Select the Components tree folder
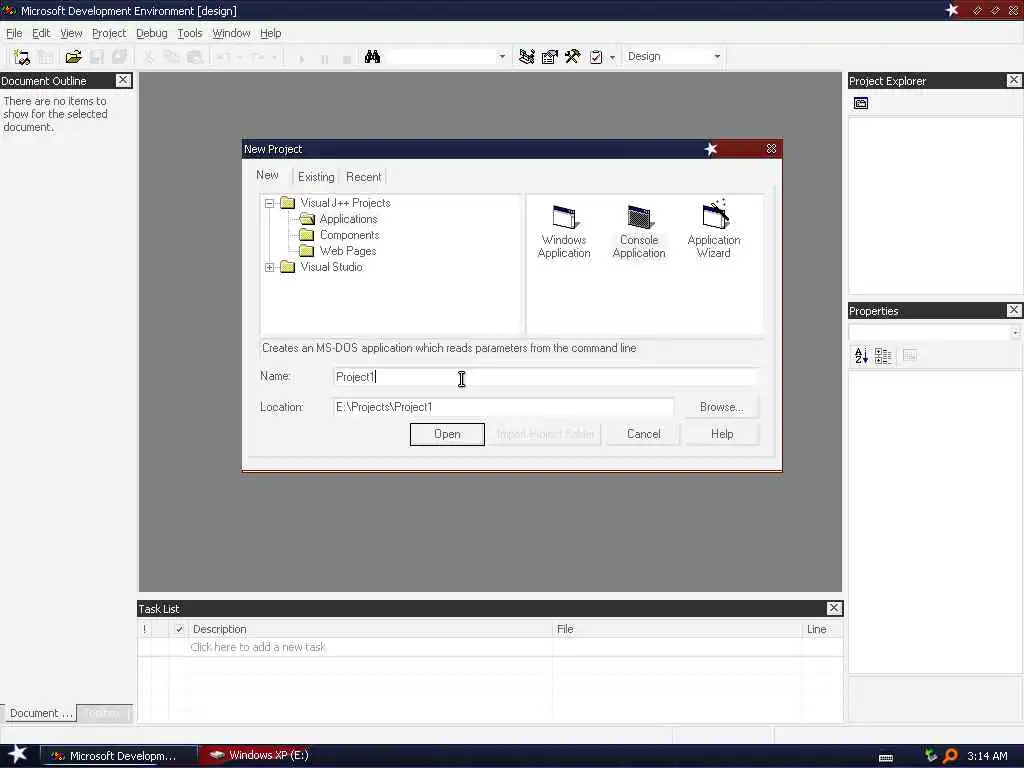Image resolution: width=1024 pixels, height=768 pixels. point(349,235)
